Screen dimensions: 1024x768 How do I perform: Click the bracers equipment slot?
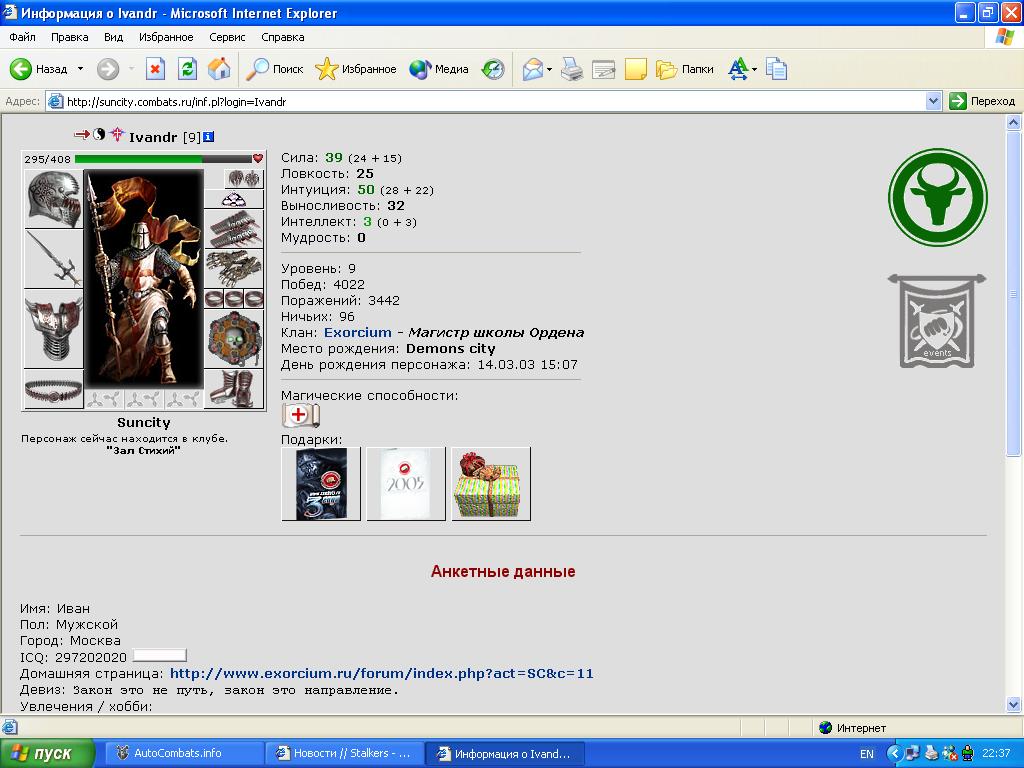[x=234, y=229]
